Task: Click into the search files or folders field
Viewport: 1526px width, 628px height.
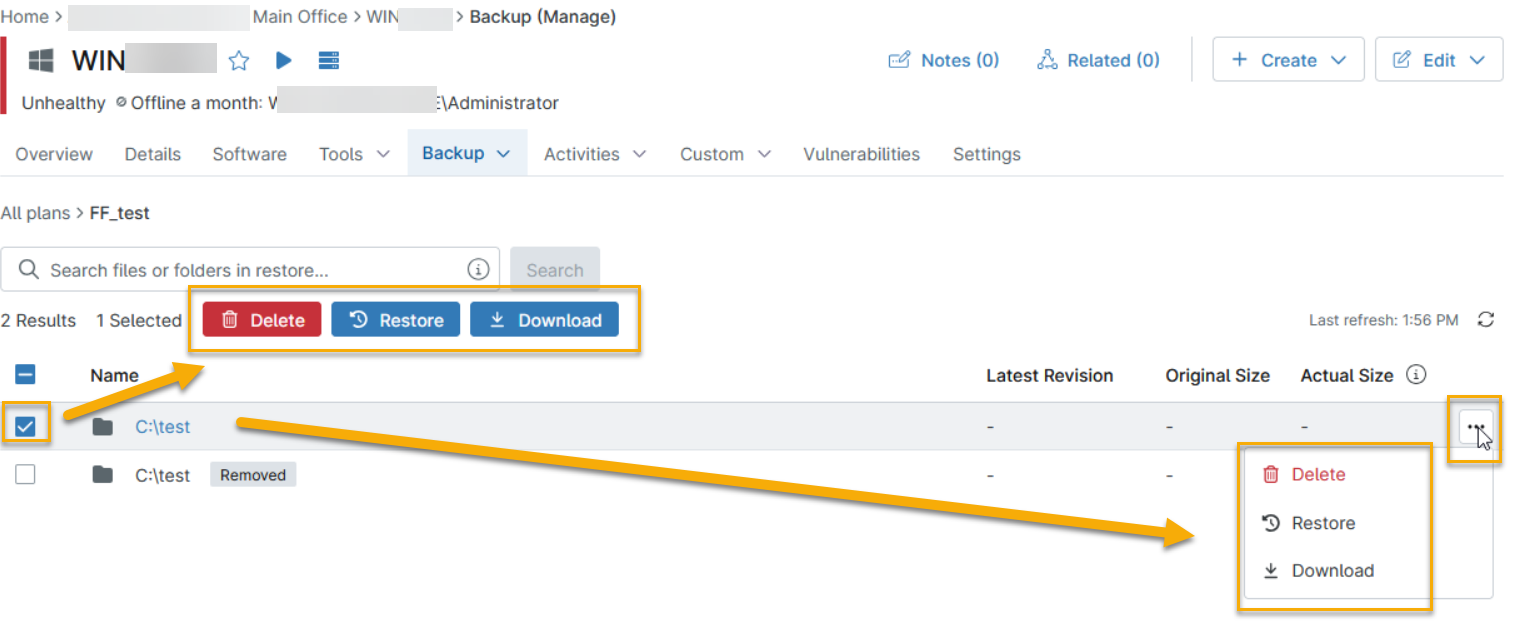Action: tap(250, 270)
